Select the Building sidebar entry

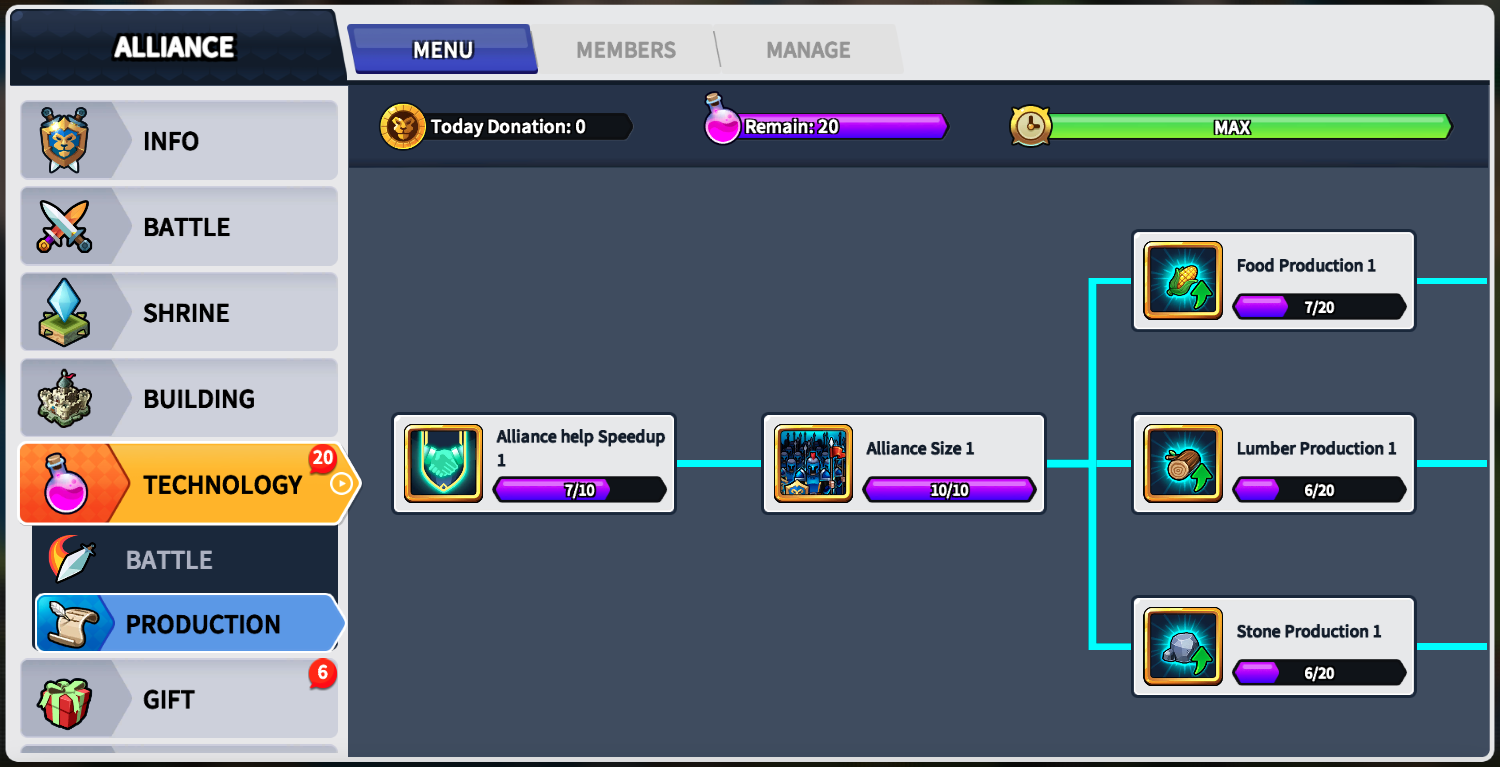coord(179,398)
